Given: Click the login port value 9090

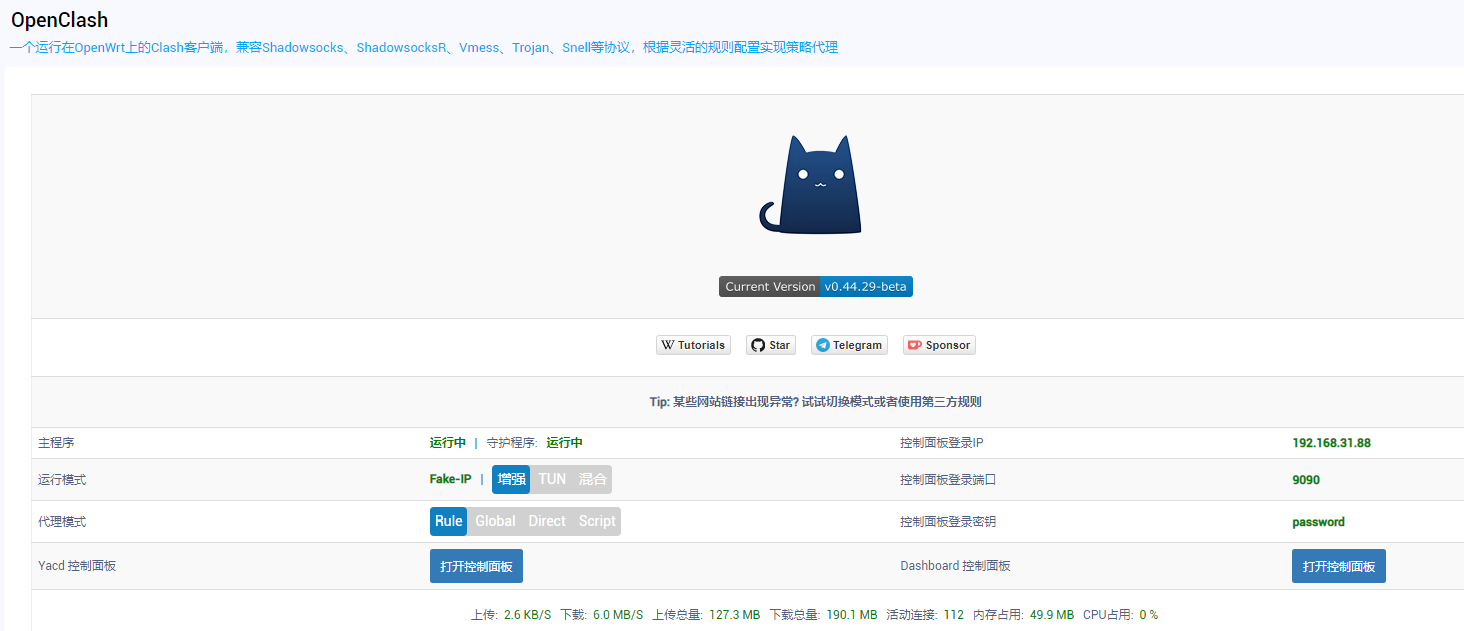Looking at the screenshot, I should tap(1306, 480).
